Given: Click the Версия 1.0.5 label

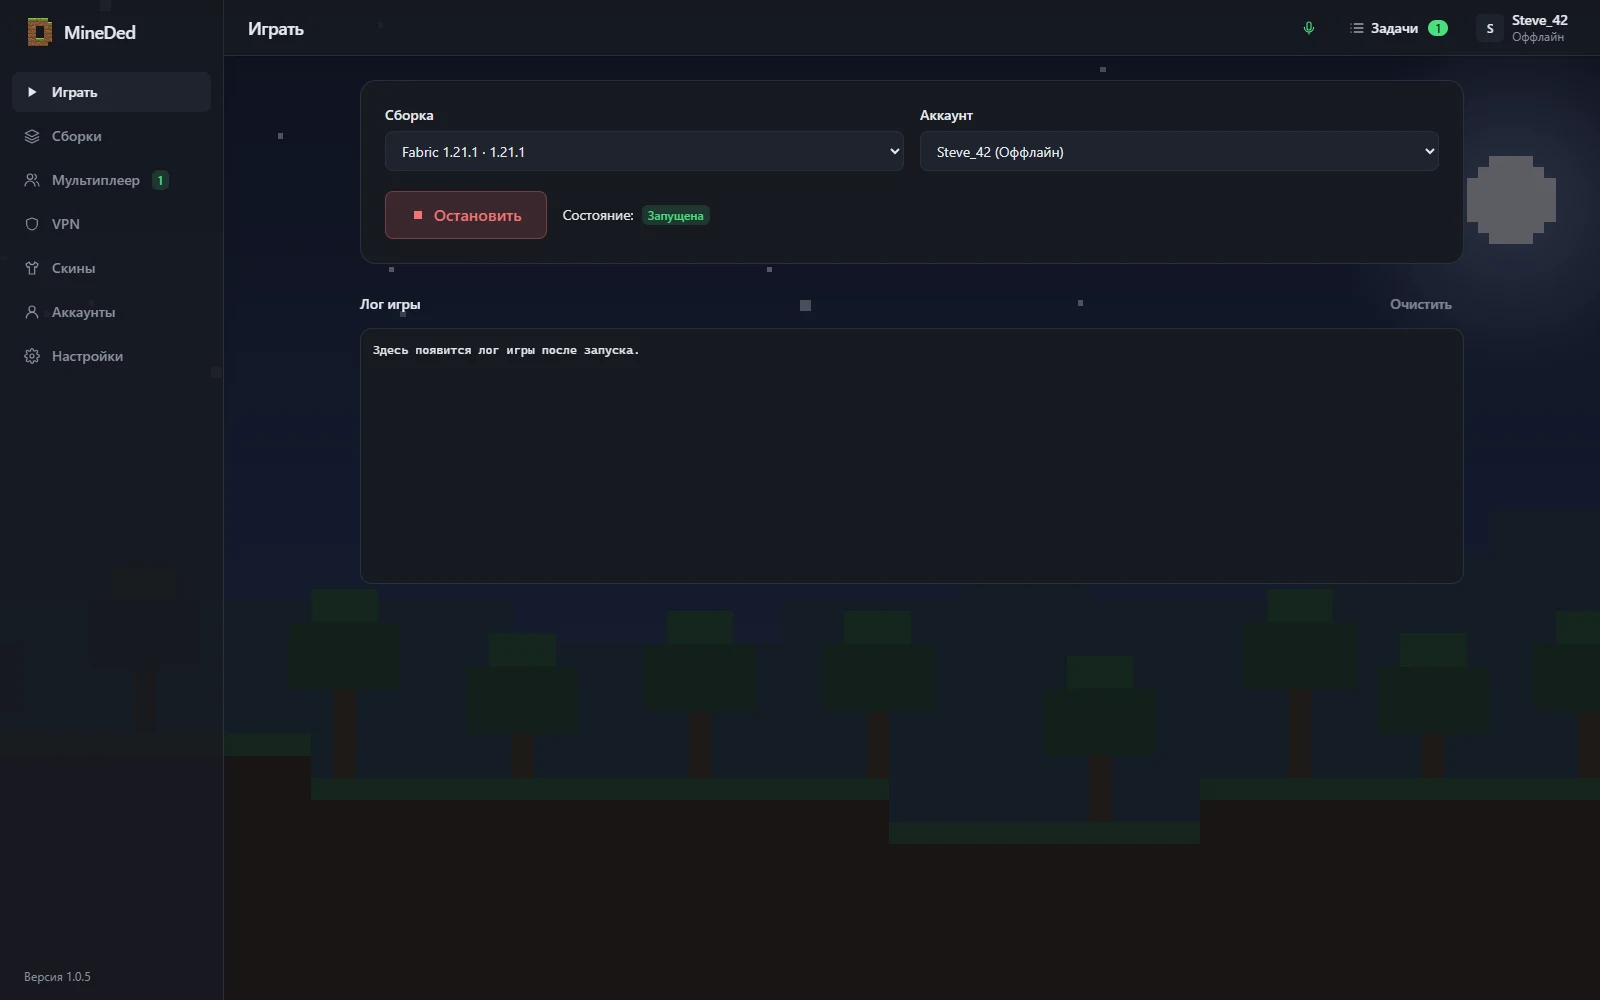Looking at the screenshot, I should pyautogui.click(x=57, y=977).
